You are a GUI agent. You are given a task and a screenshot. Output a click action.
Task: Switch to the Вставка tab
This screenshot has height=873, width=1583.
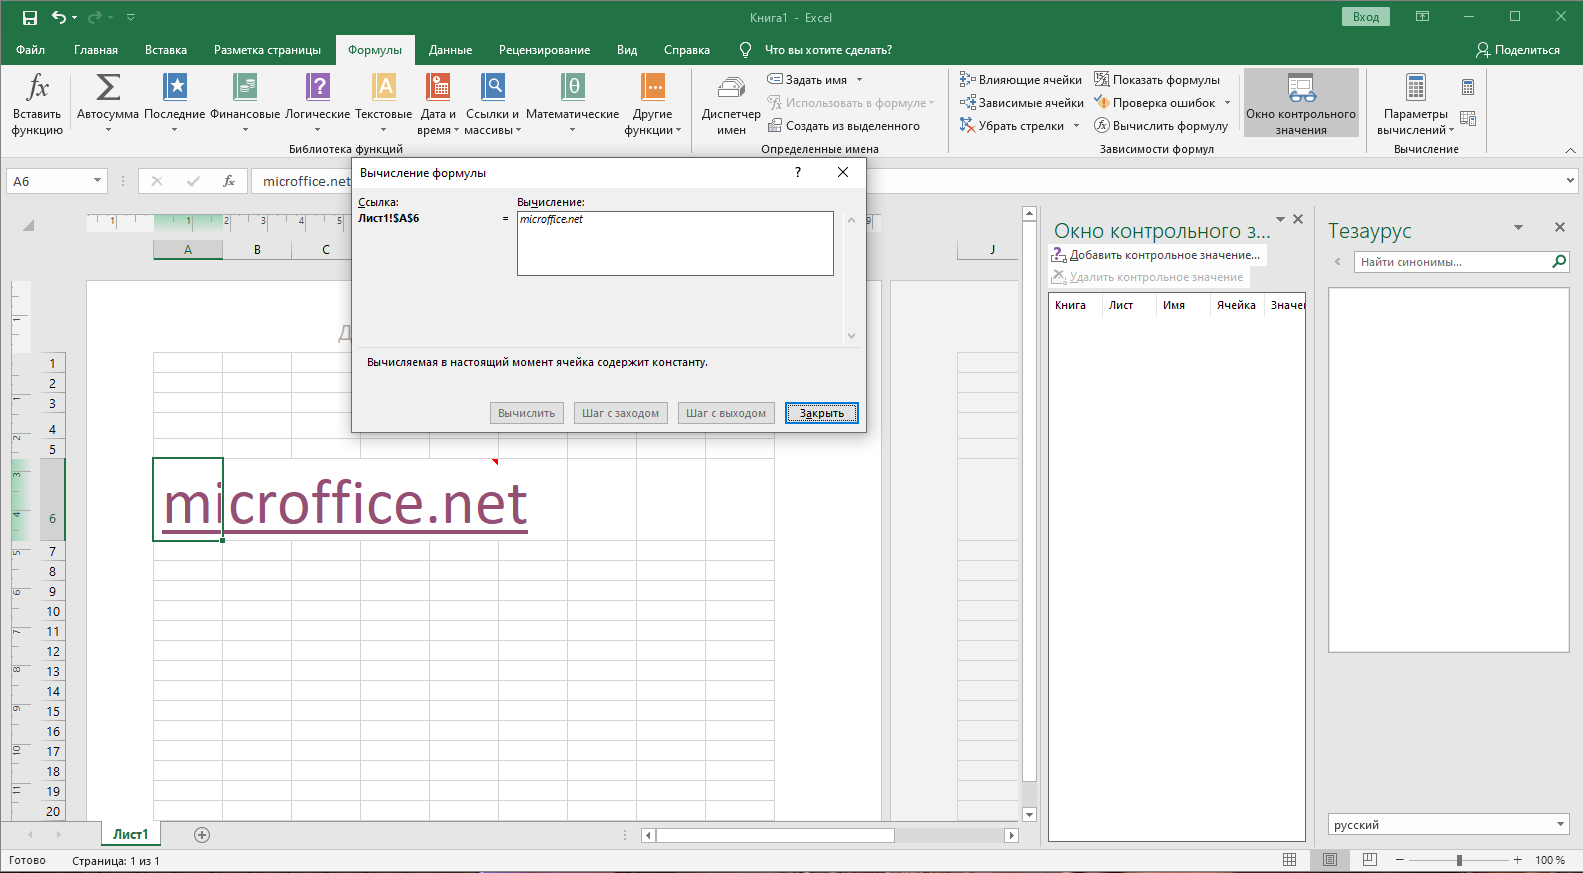[166, 50]
